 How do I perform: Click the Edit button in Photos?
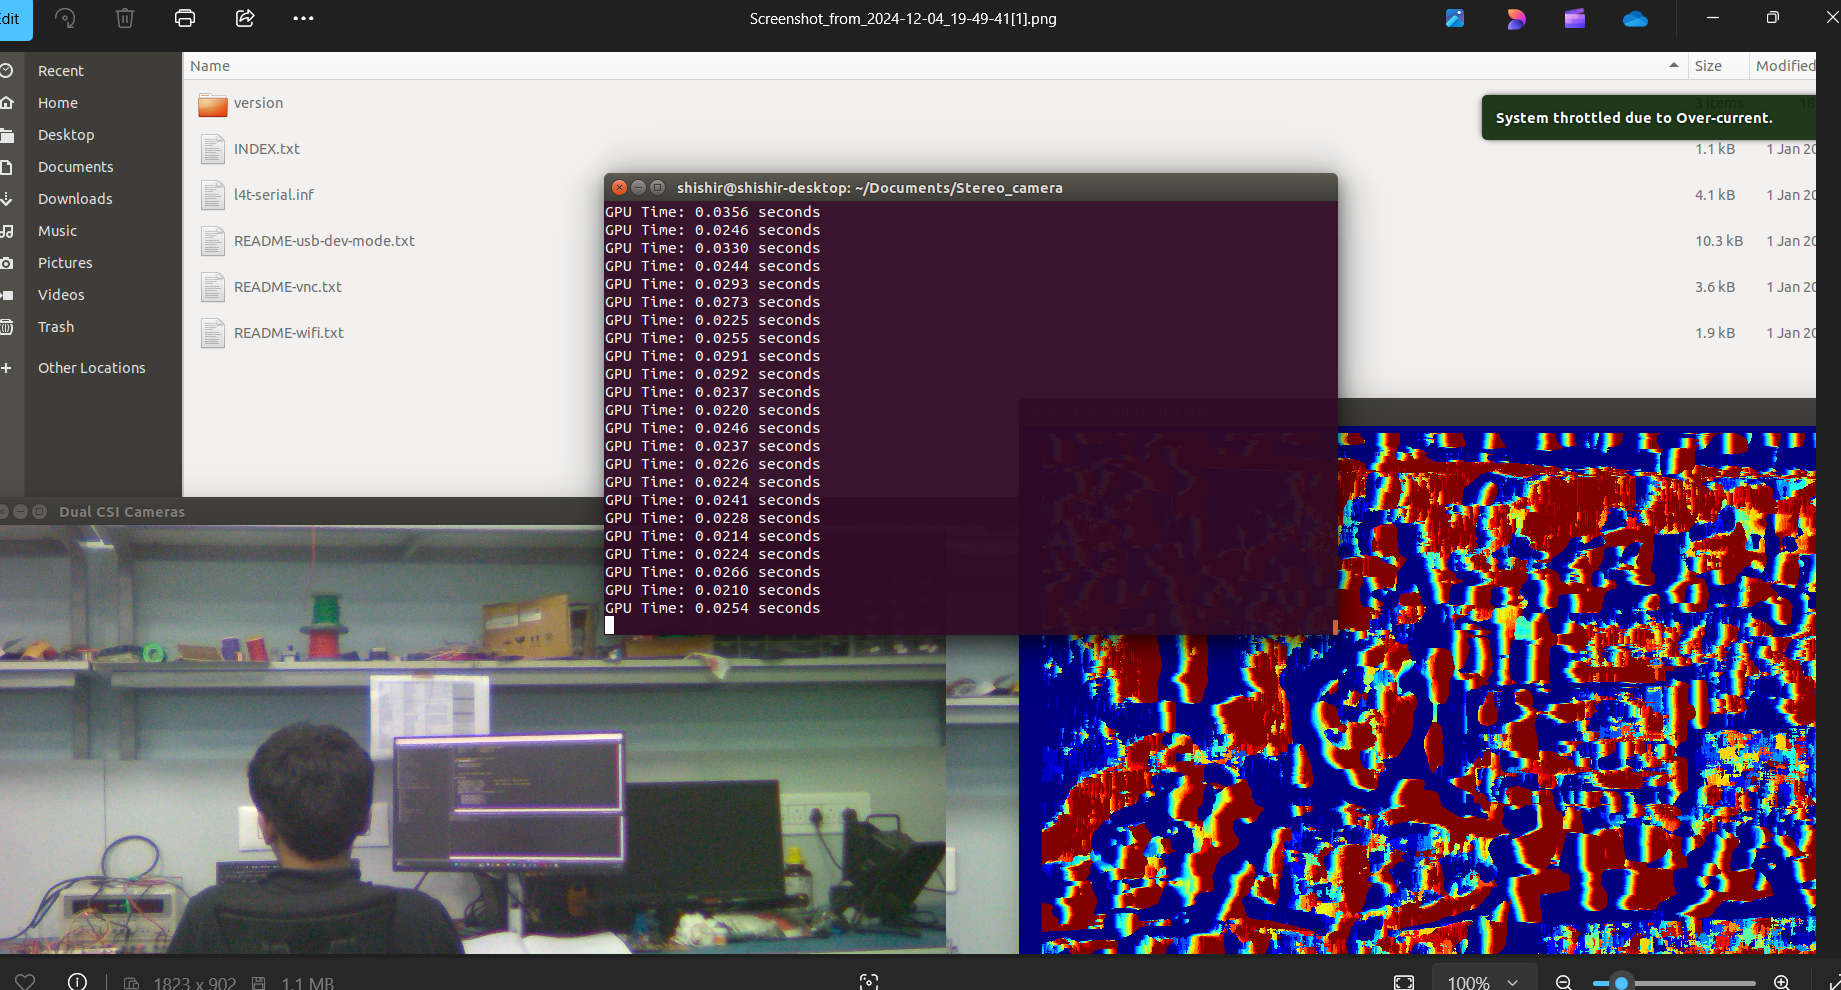pyautogui.click(x=12, y=19)
